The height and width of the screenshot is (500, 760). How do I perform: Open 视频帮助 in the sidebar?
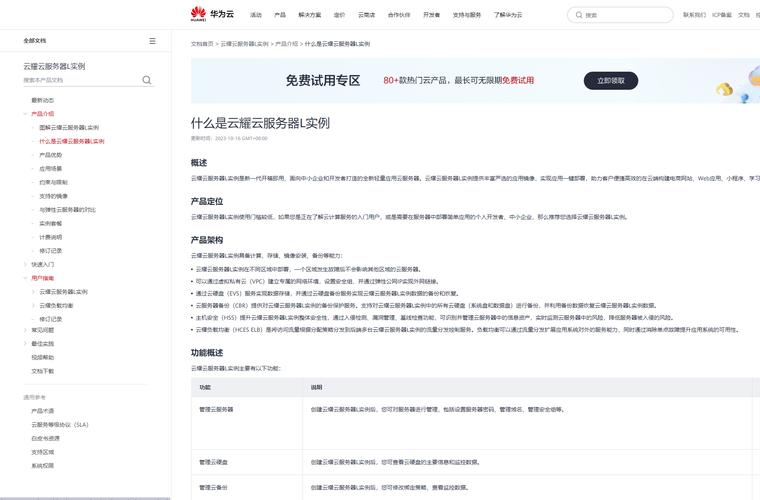point(43,358)
